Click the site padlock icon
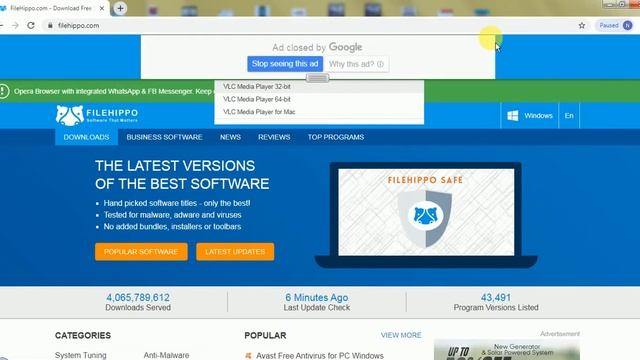This screenshot has width=640, height=360. click(x=50, y=25)
